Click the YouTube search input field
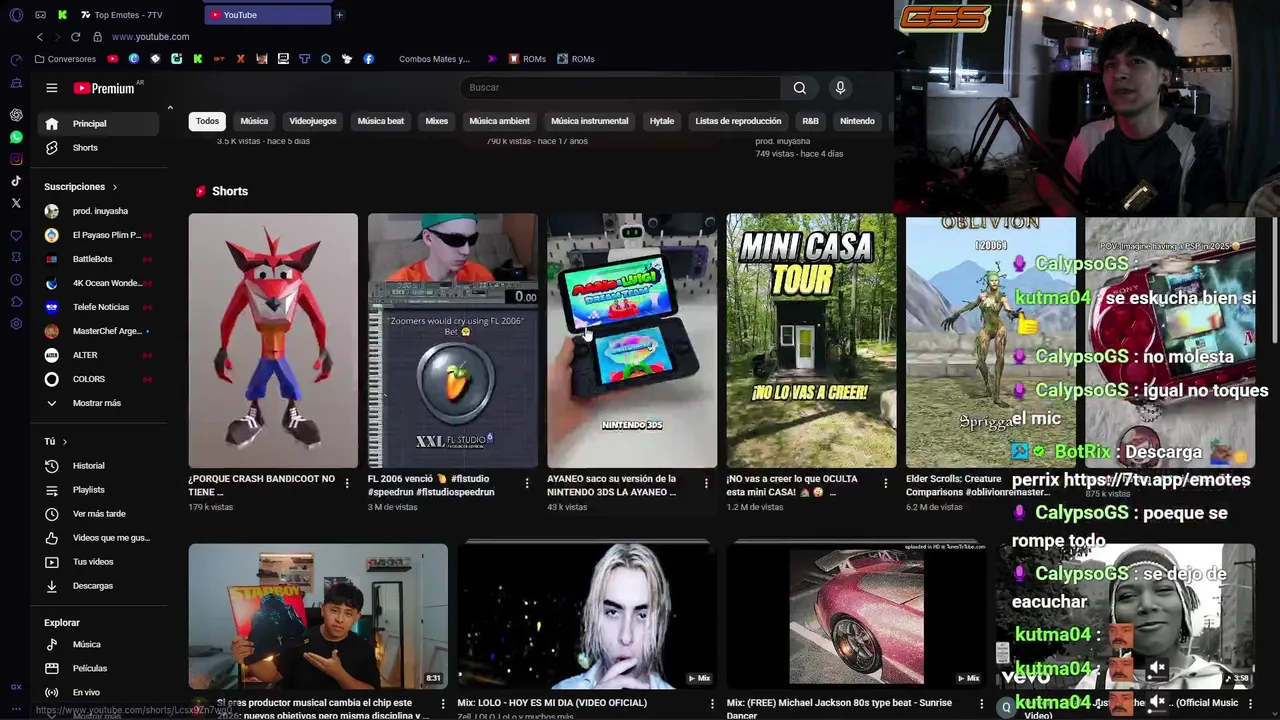The width and height of the screenshot is (1280, 720). 622,88
